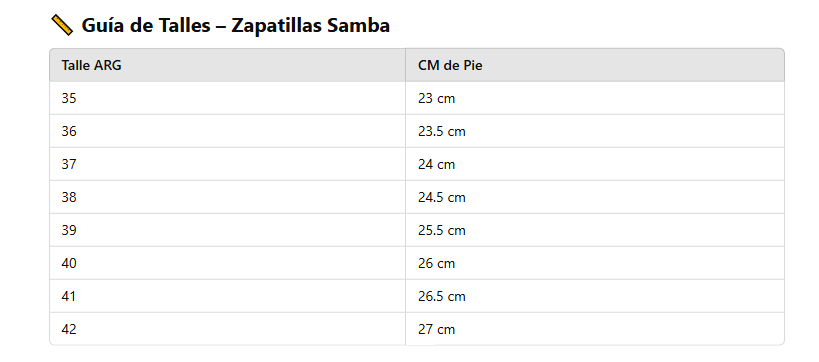Click the size 36 cell
Viewport: 819px width, 362px height.
(227, 131)
